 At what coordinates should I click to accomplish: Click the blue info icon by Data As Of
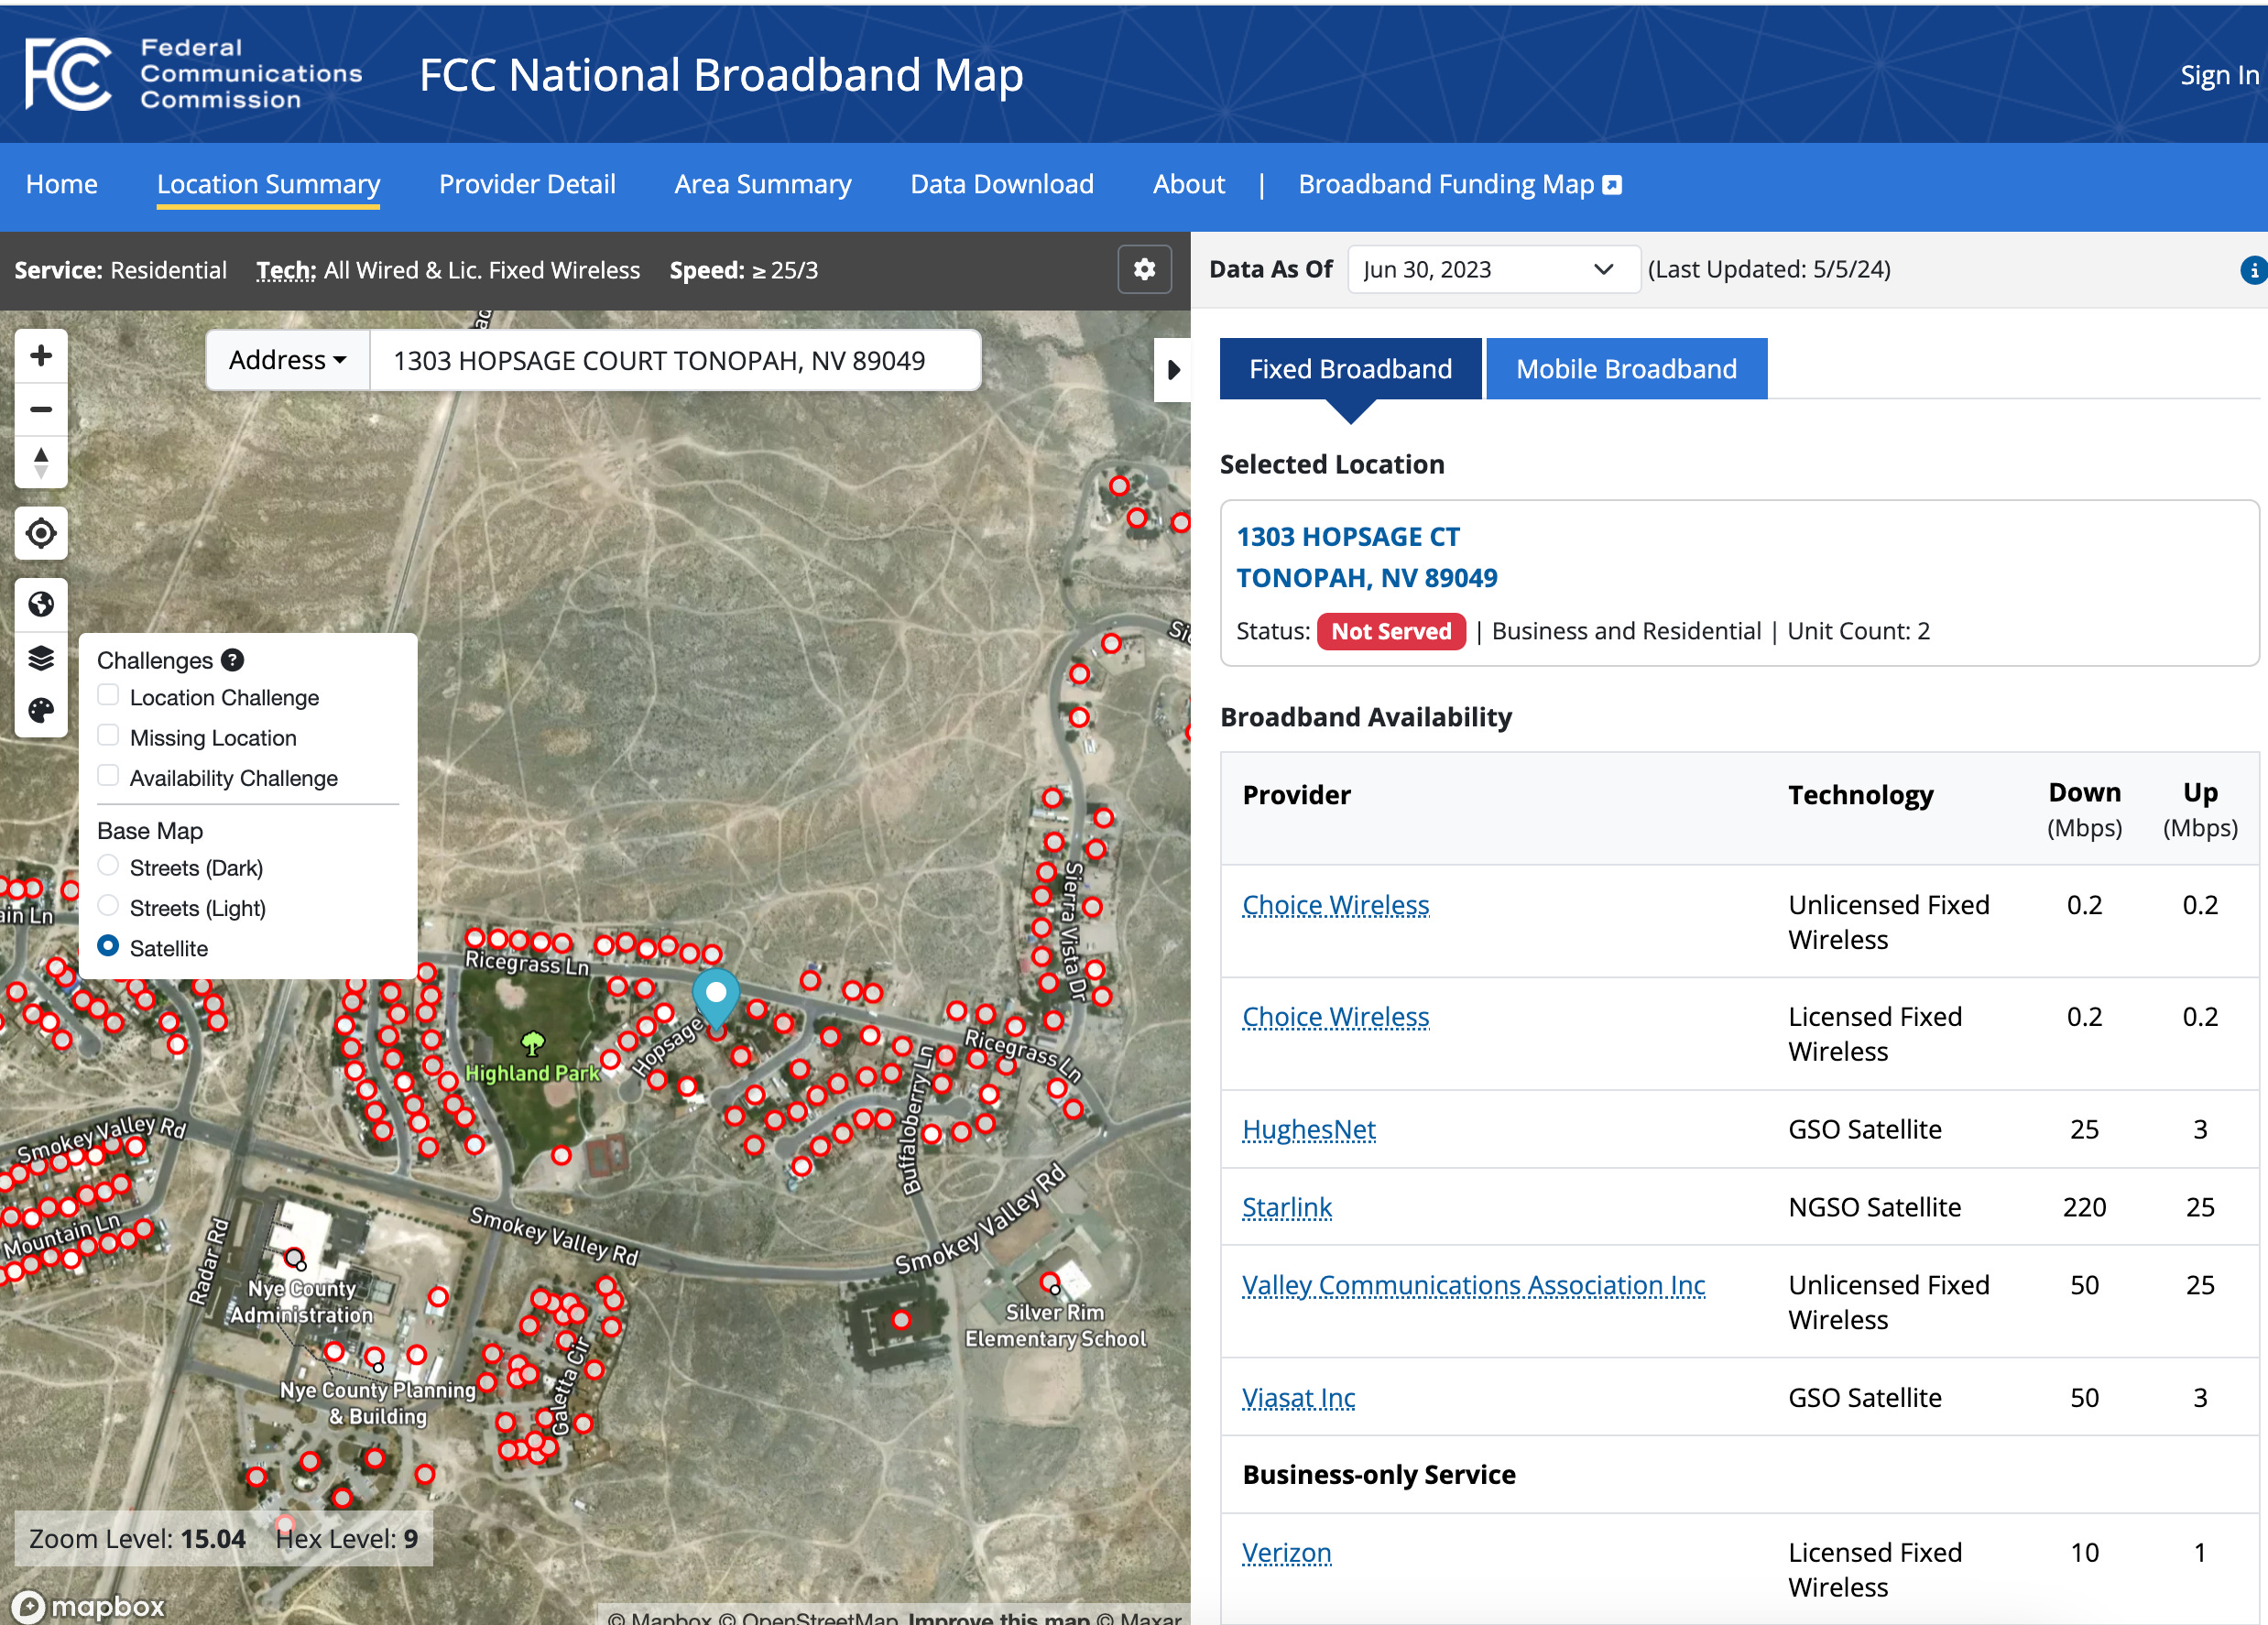coord(2253,270)
